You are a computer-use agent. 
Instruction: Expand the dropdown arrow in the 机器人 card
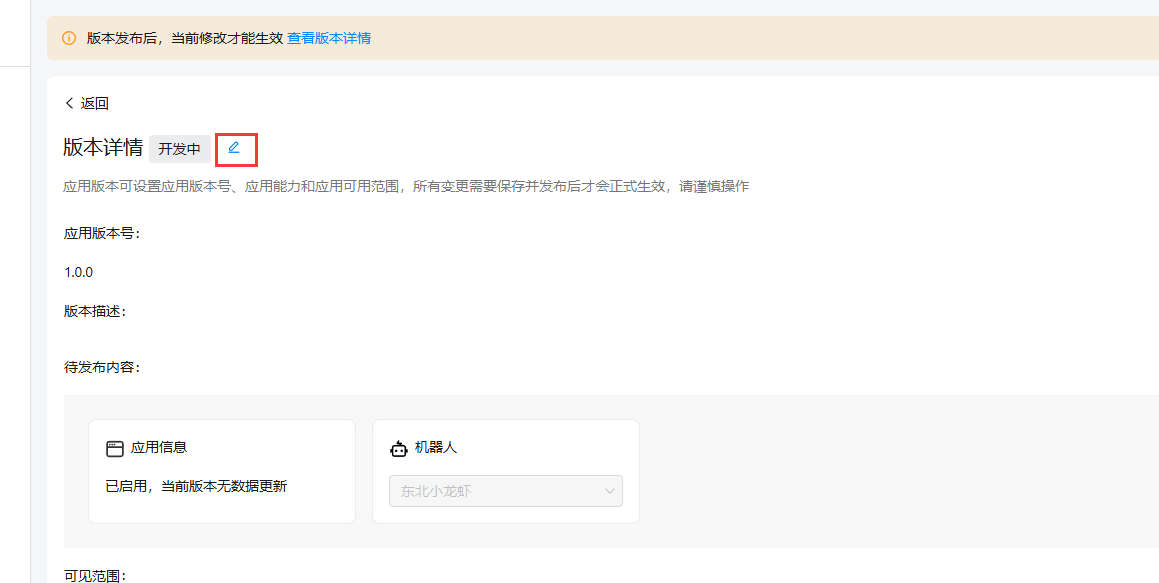point(609,491)
